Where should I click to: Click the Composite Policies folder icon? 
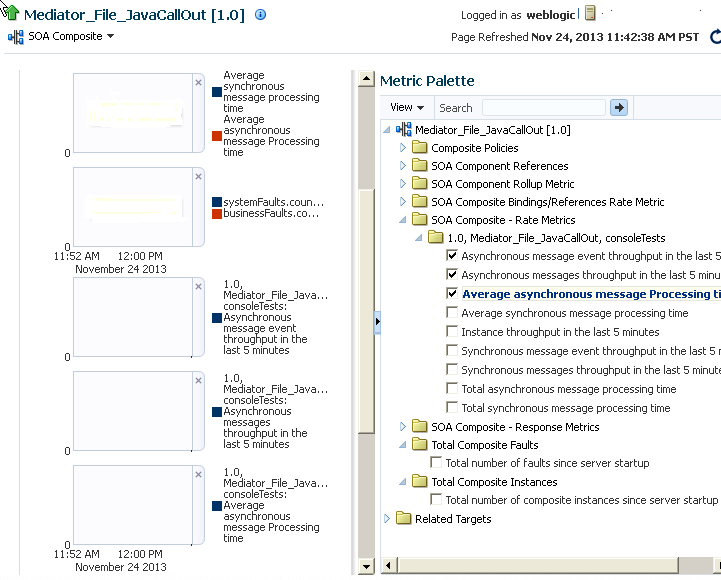click(x=418, y=148)
